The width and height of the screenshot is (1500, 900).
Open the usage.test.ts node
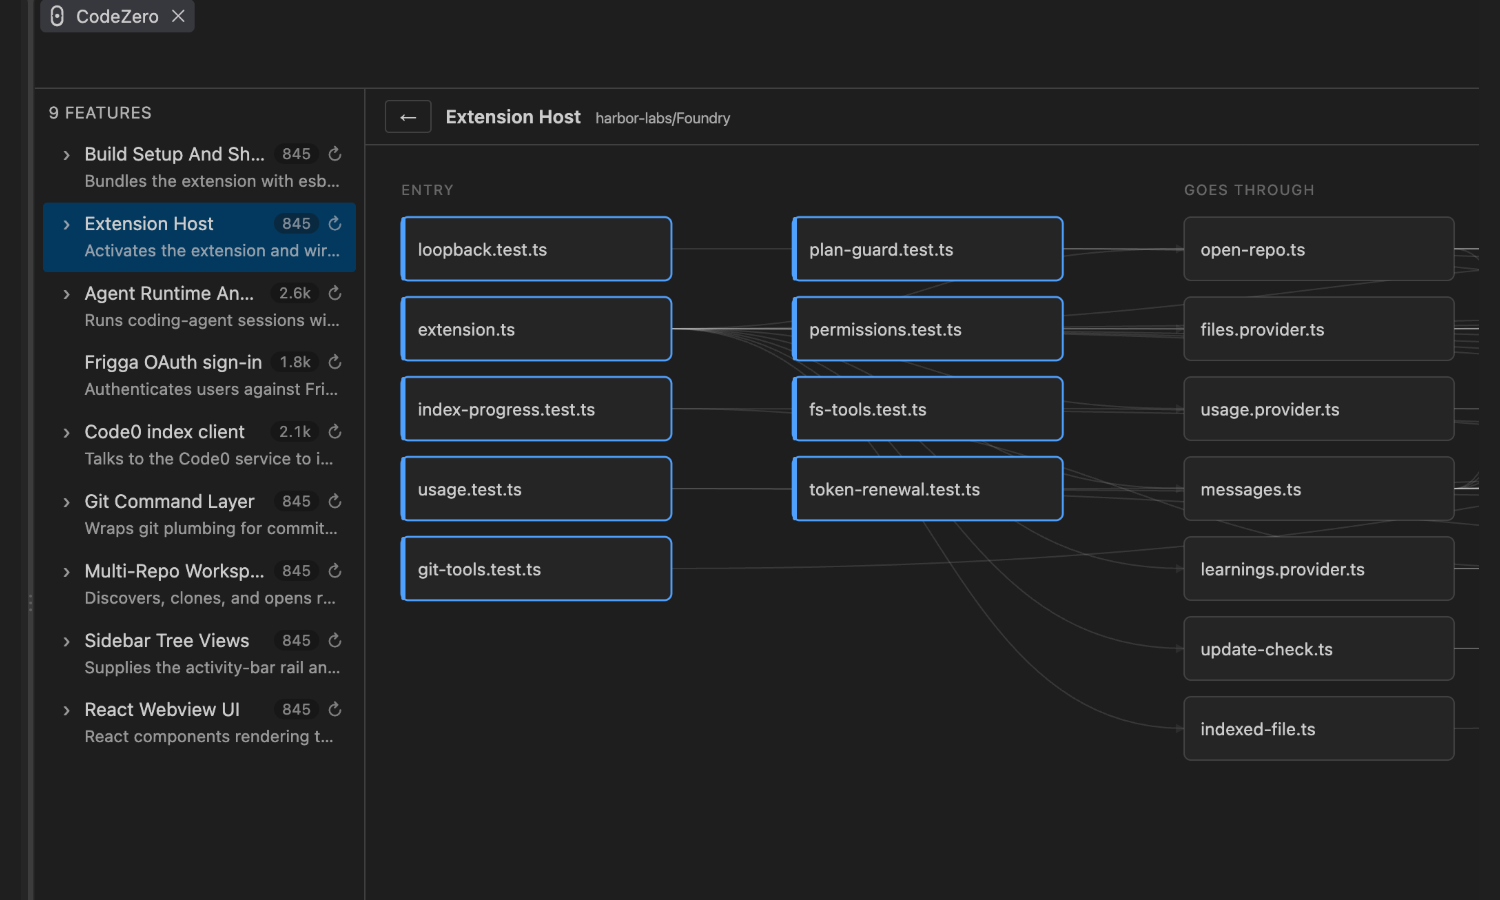(x=536, y=489)
